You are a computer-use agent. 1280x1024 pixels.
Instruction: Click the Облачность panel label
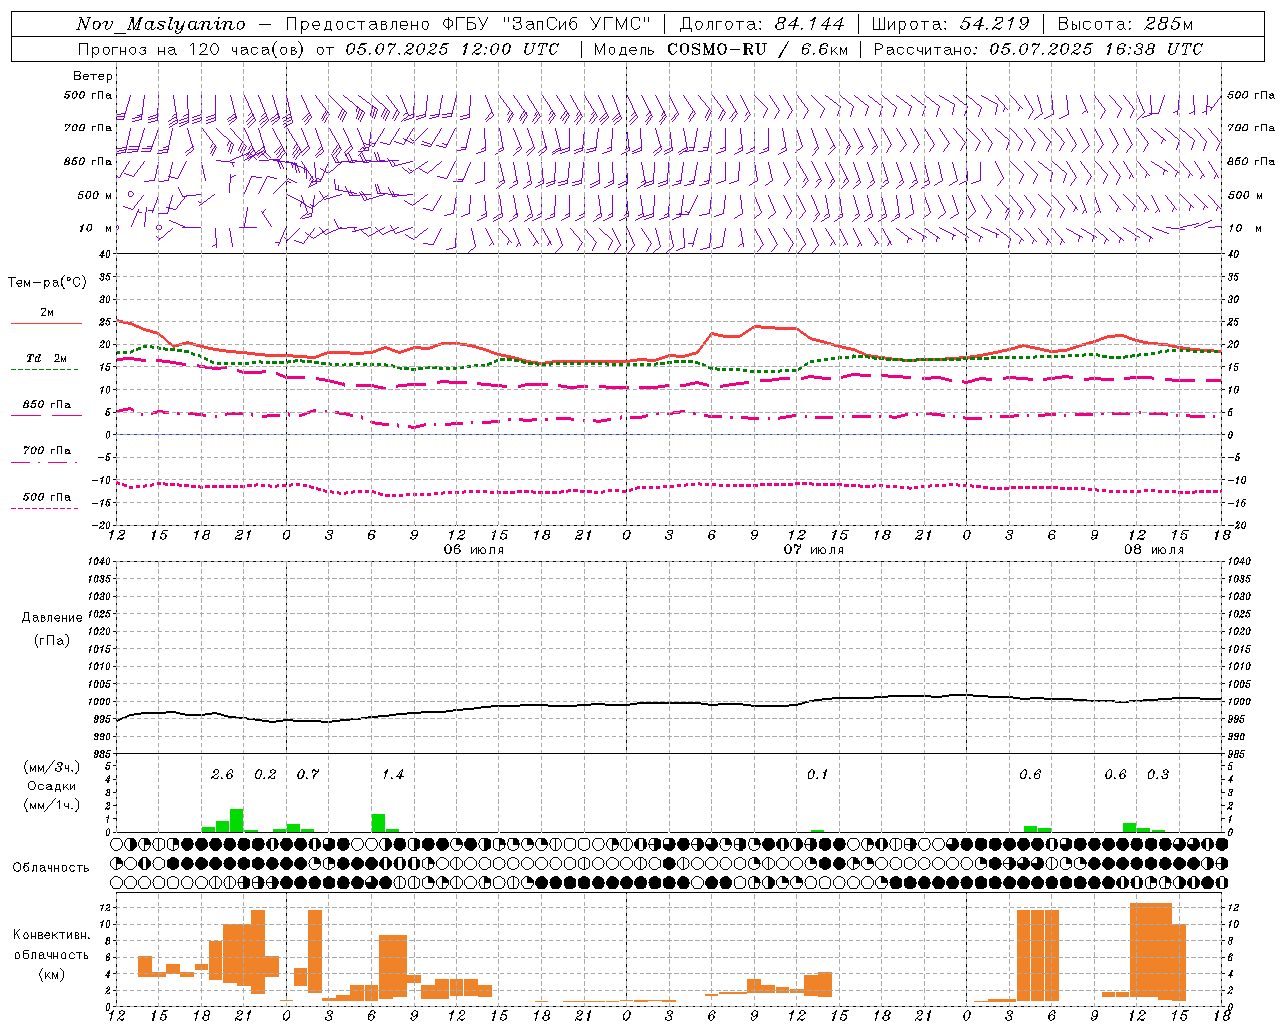coord(51,867)
